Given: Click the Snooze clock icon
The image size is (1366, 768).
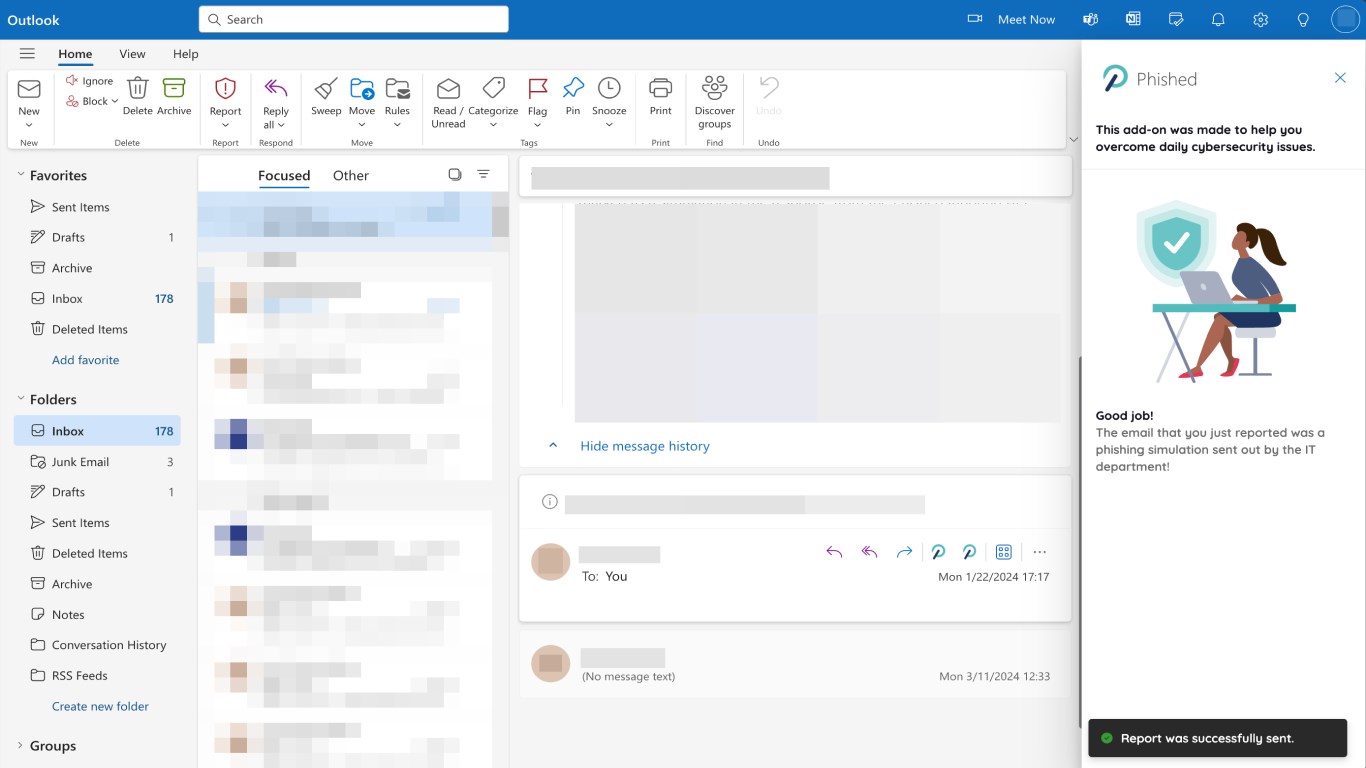Looking at the screenshot, I should [x=609, y=88].
